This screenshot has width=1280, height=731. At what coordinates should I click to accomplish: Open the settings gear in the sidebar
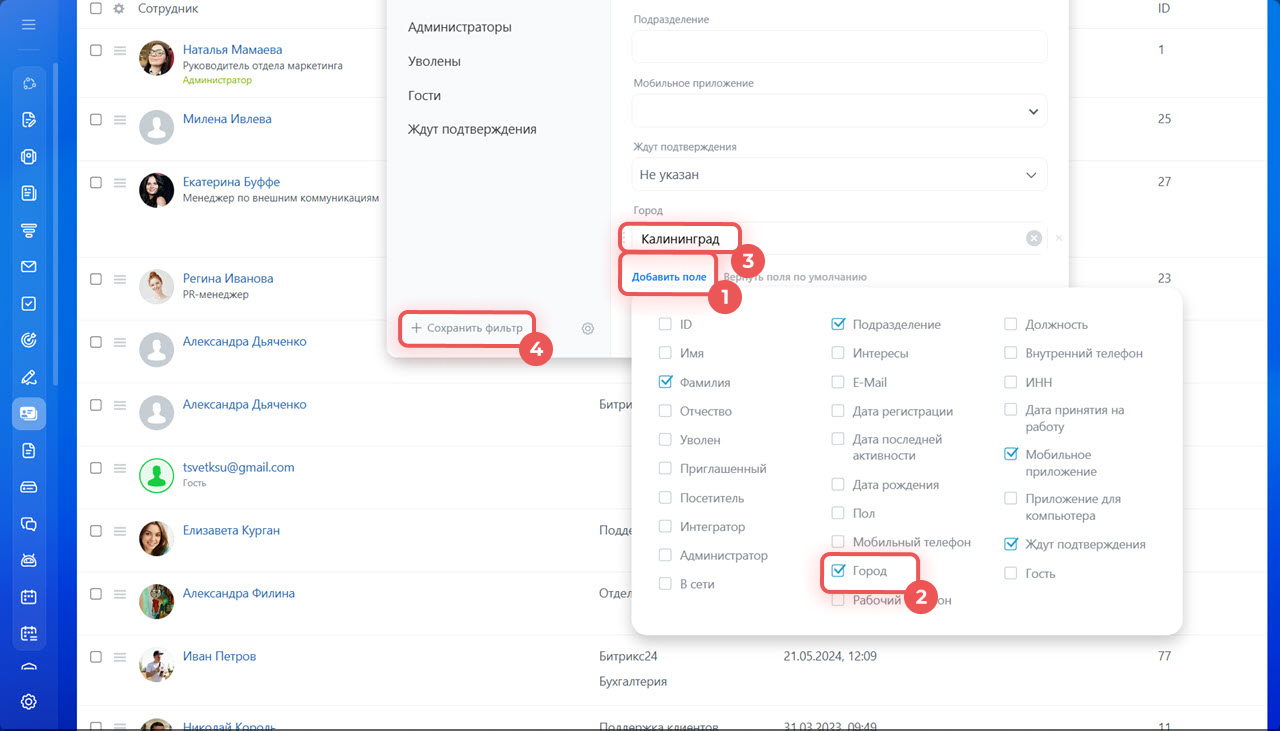point(28,702)
